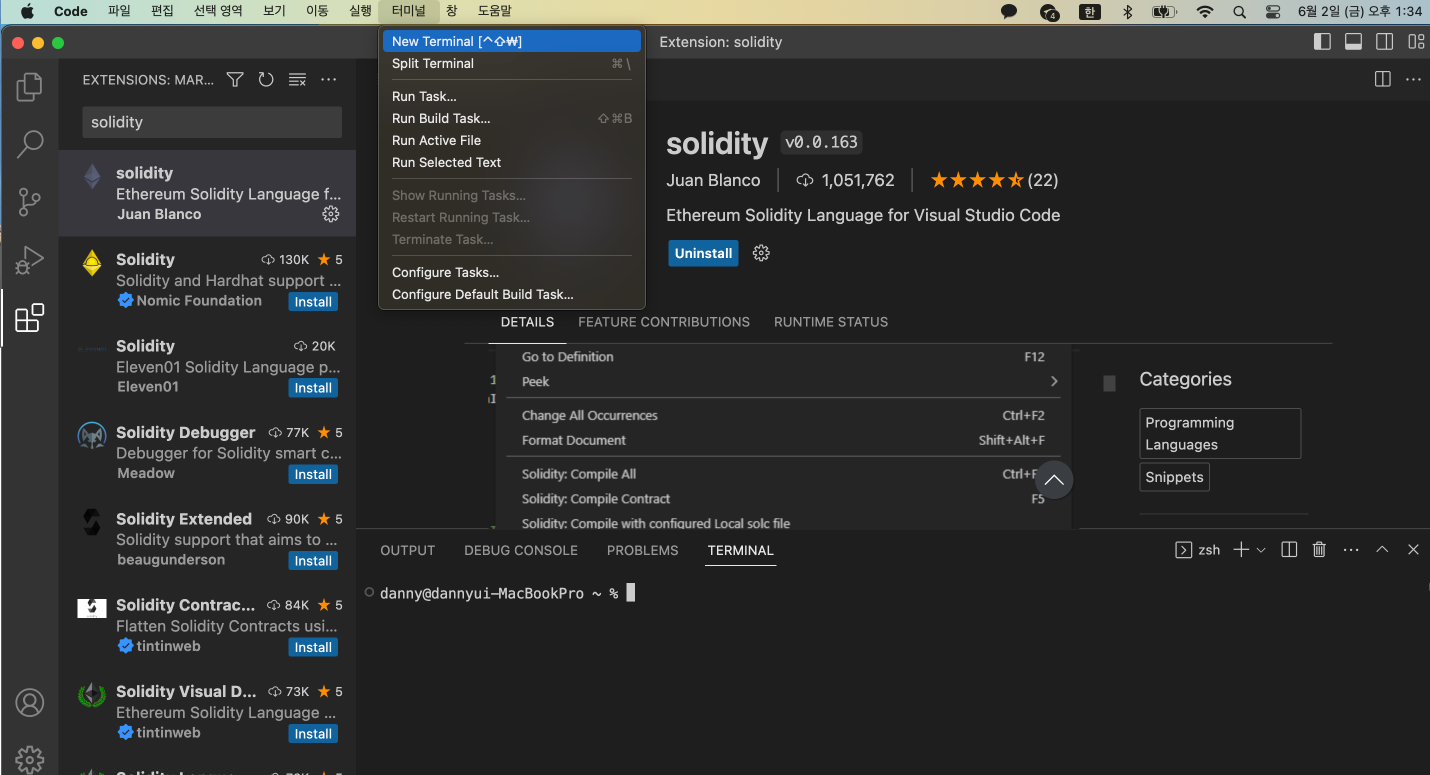Open terminal panel more actions
The width and height of the screenshot is (1430, 775).
pos(1351,550)
